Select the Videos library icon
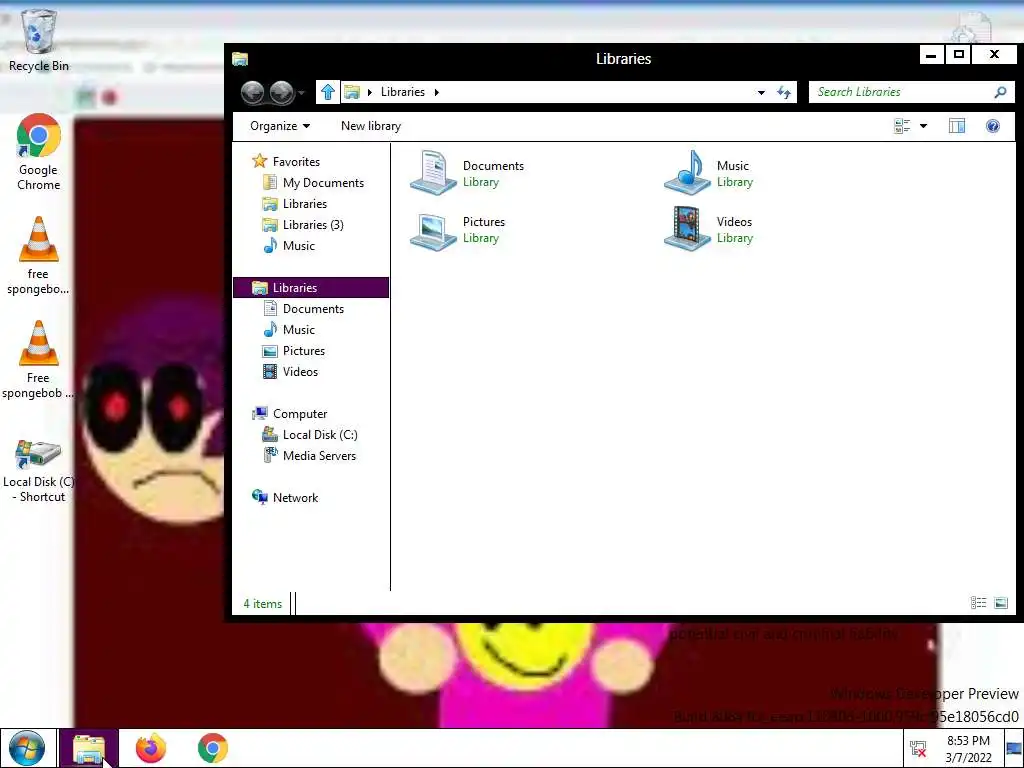1024x768 pixels. [x=687, y=229]
